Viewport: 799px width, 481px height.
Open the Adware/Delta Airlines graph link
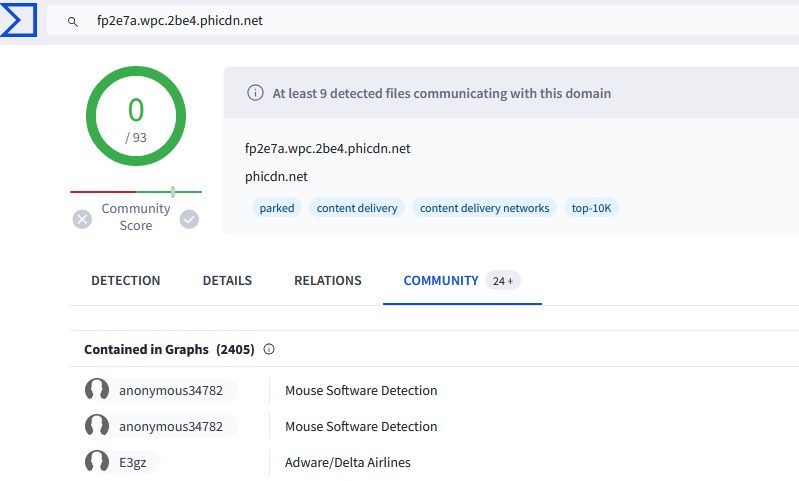click(x=347, y=462)
